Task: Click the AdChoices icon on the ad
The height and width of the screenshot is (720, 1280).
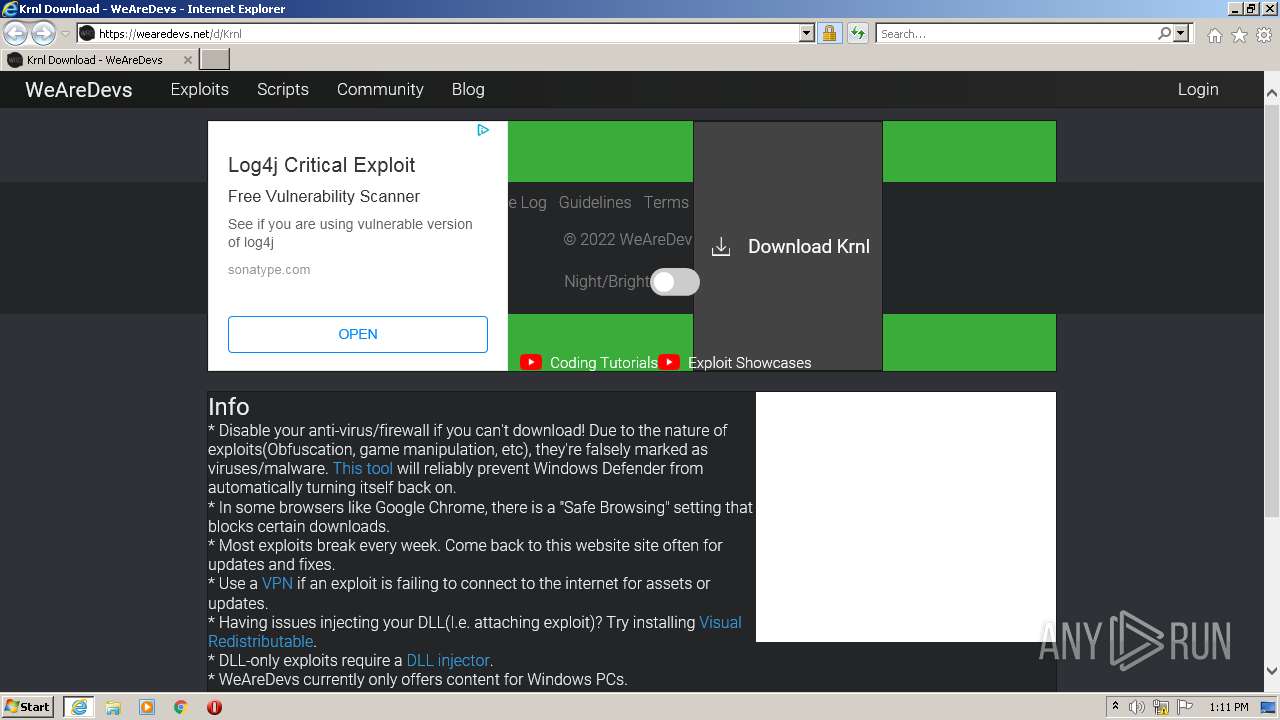Action: [x=483, y=130]
